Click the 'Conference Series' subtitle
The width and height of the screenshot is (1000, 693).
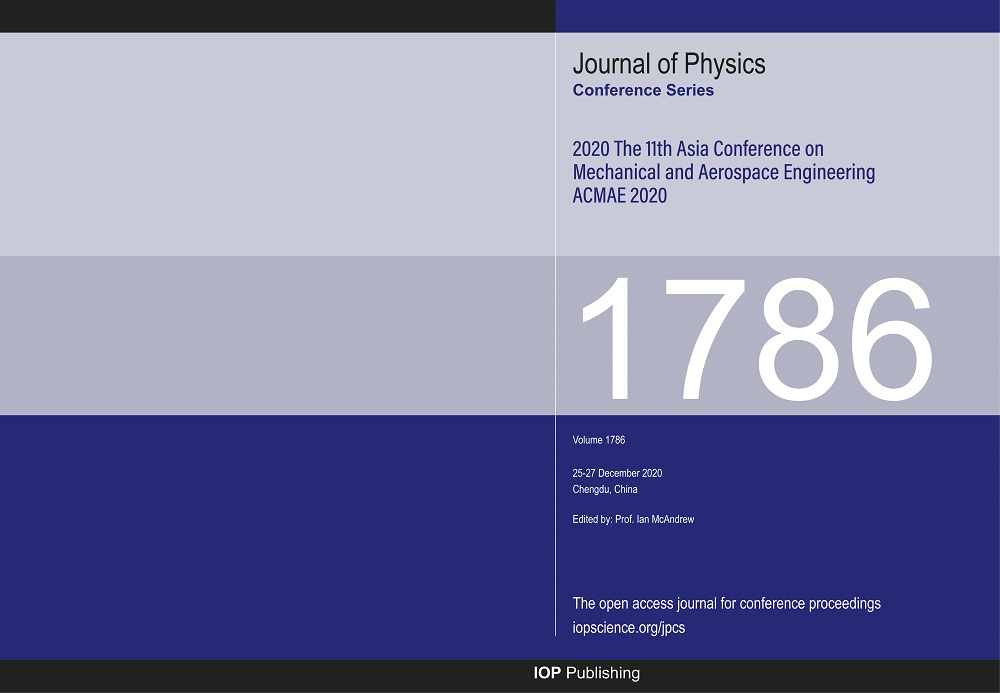(643, 90)
